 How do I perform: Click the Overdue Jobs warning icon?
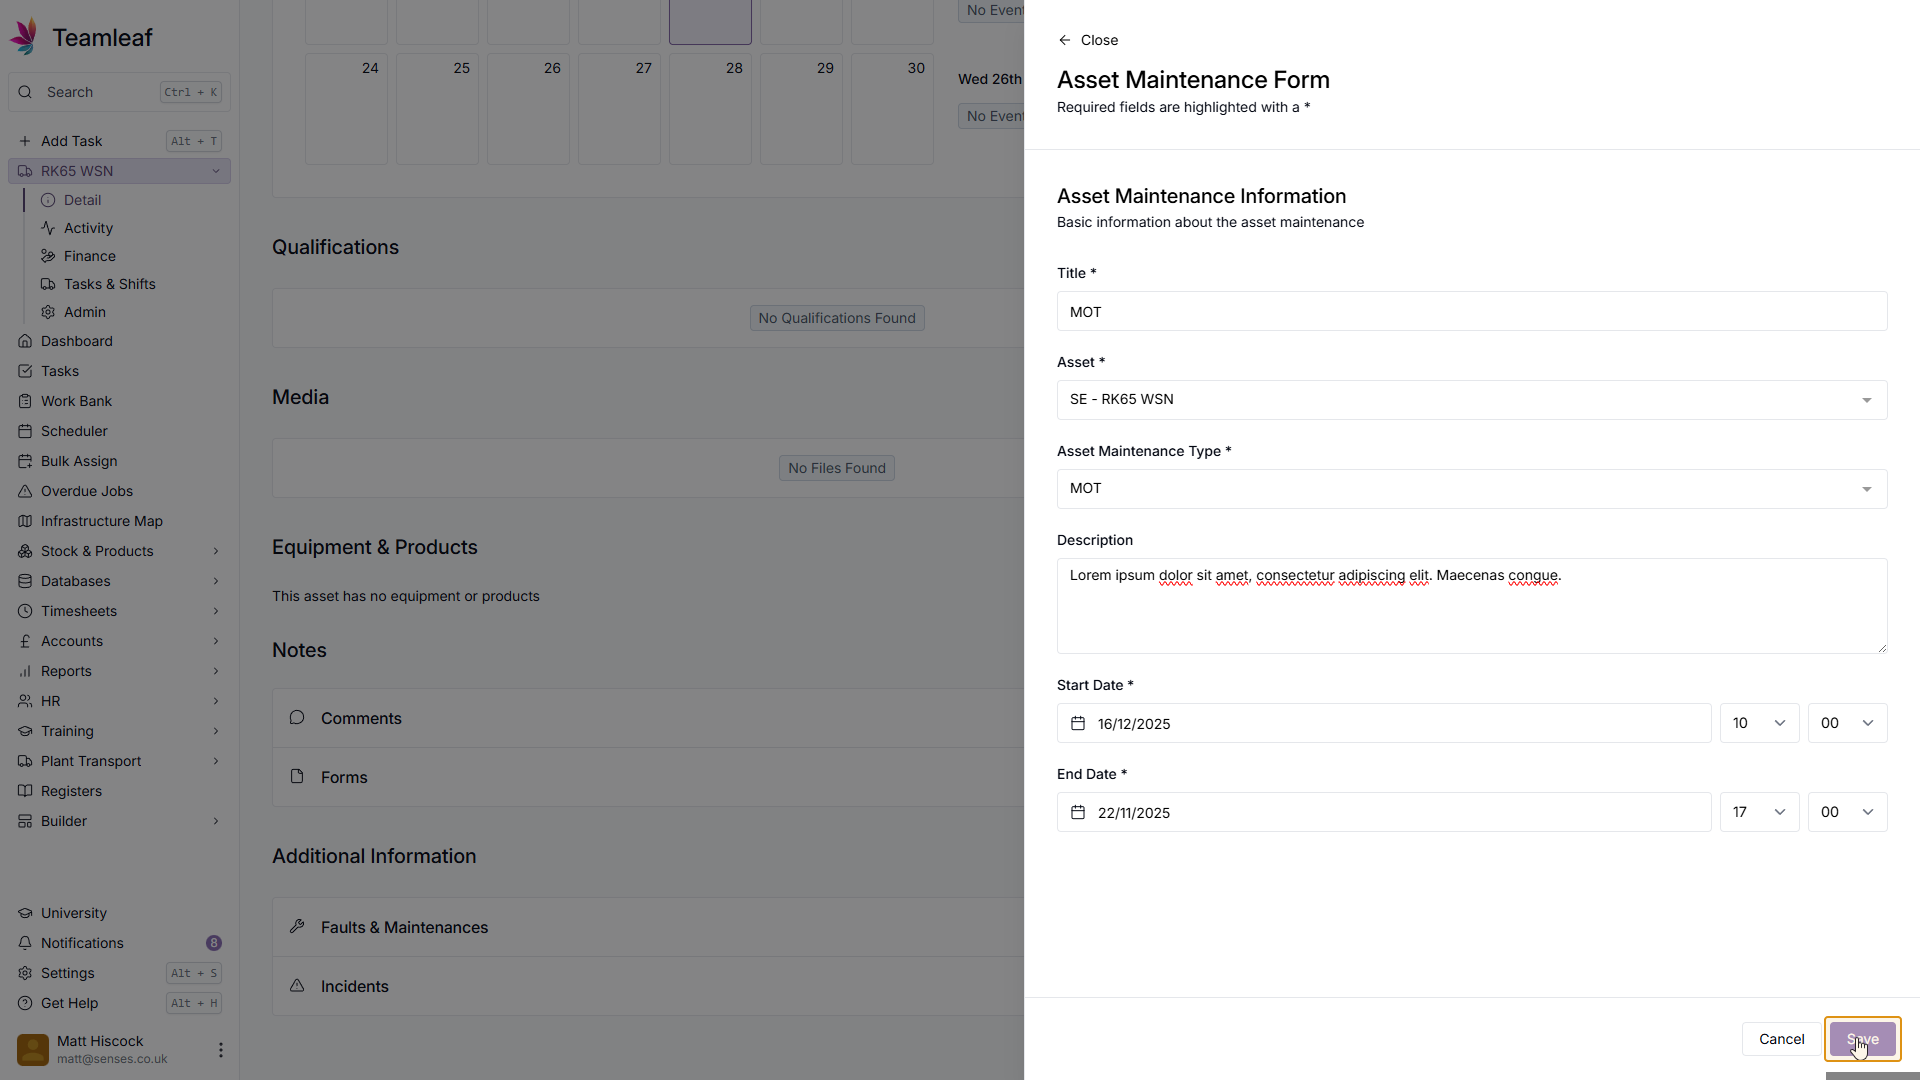click(x=25, y=491)
